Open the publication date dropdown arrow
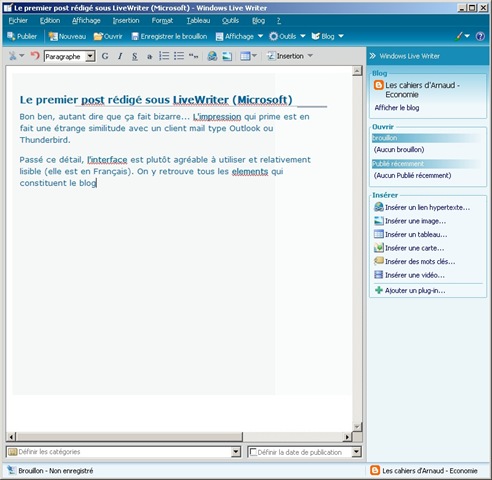 (x=356, y=452)
